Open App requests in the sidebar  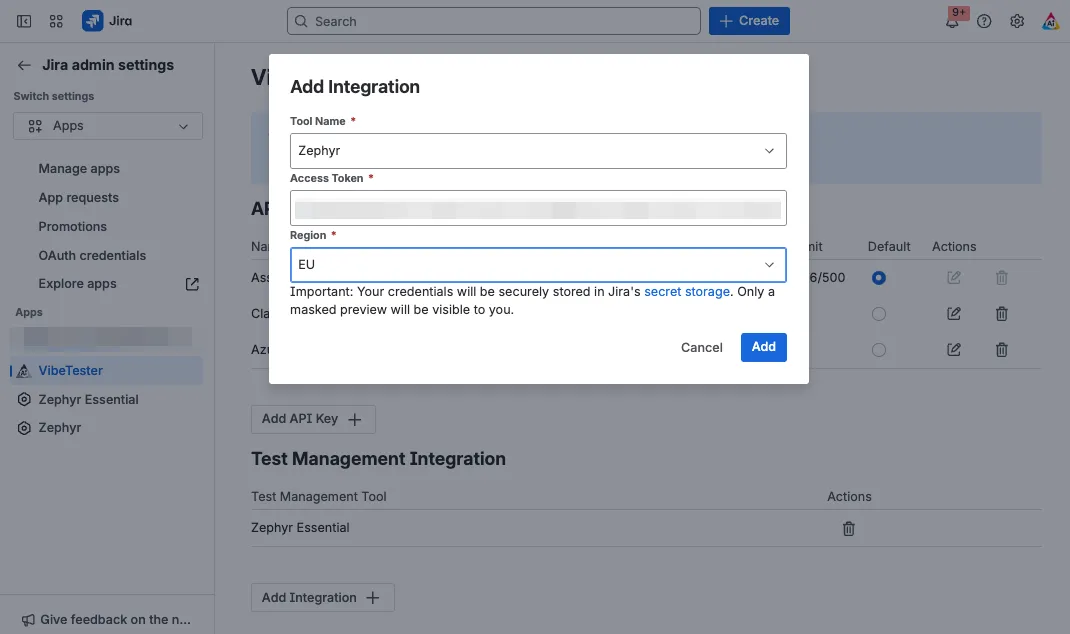pos(78,198)
